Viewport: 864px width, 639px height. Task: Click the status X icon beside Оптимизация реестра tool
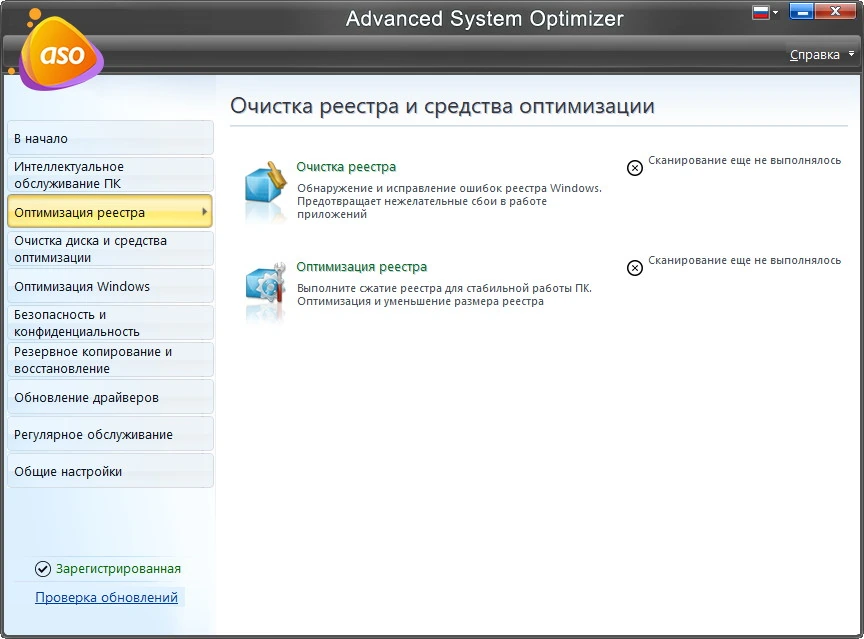pyautogui.click(x=635, y=268)
